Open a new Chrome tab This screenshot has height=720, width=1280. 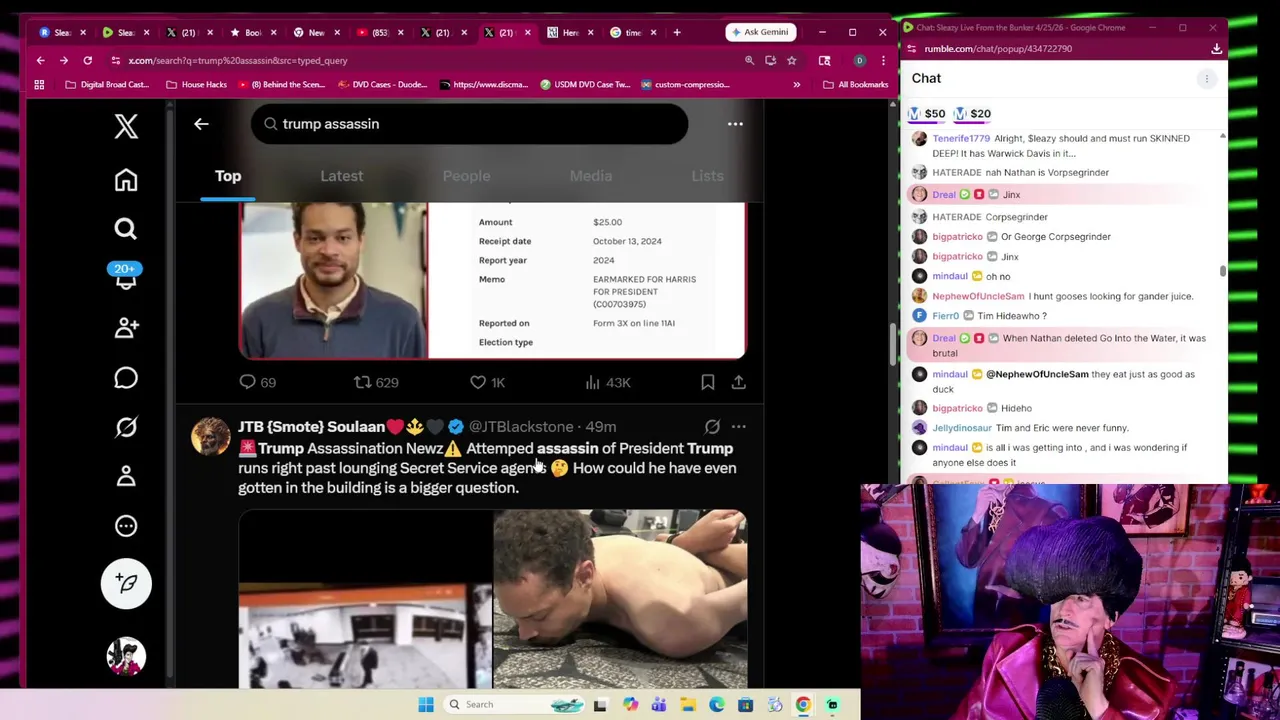[677, 32]
